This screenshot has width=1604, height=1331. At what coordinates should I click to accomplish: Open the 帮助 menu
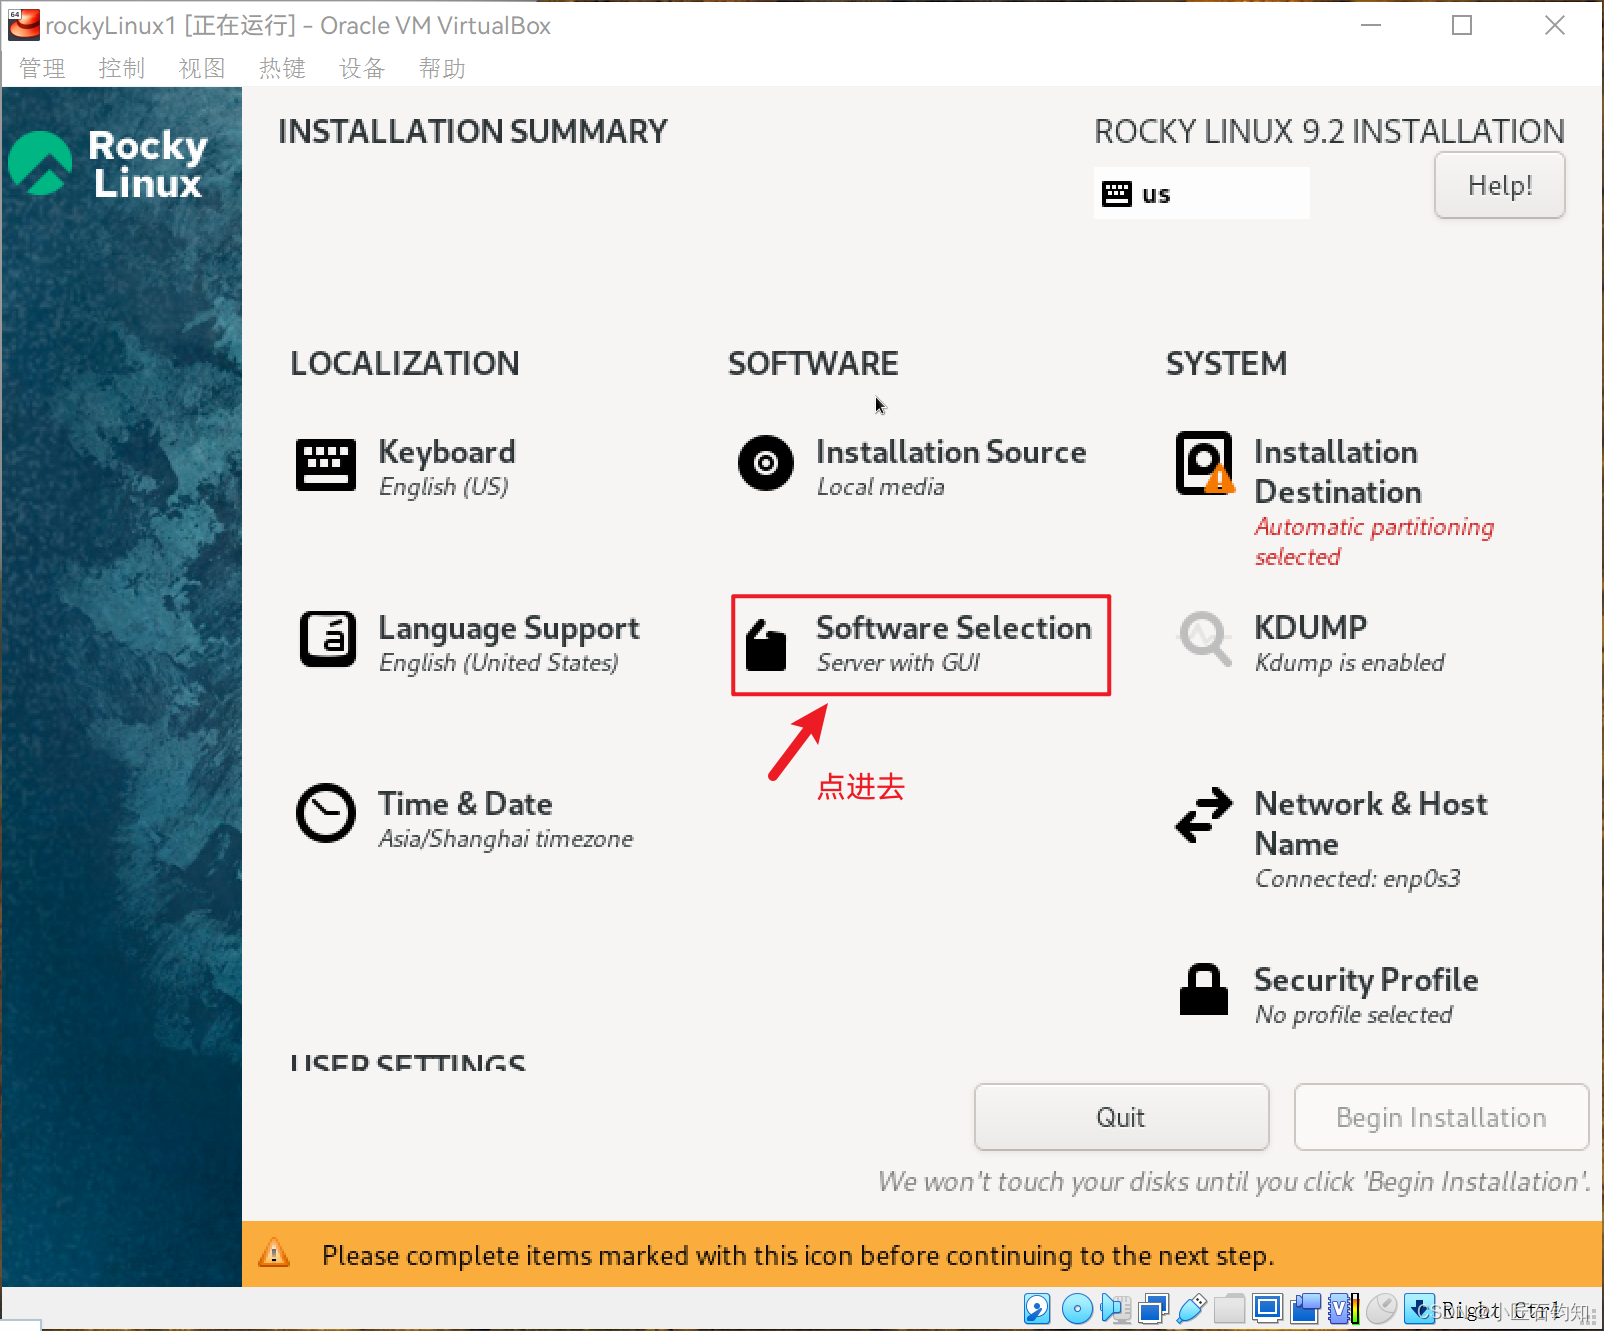coord(442,68)
